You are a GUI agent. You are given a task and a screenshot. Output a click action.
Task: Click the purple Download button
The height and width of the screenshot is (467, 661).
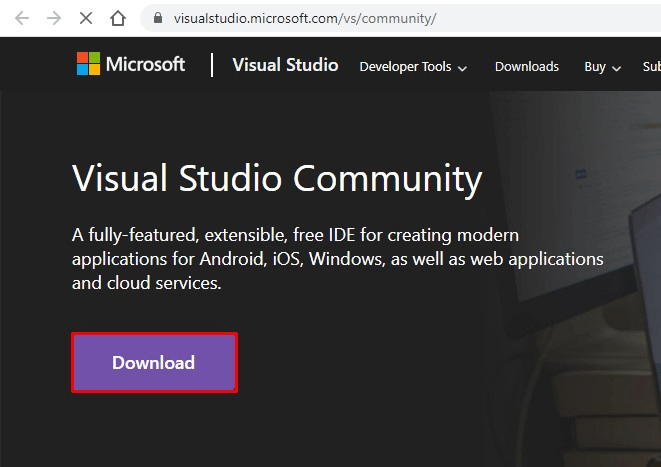[154, 362]
